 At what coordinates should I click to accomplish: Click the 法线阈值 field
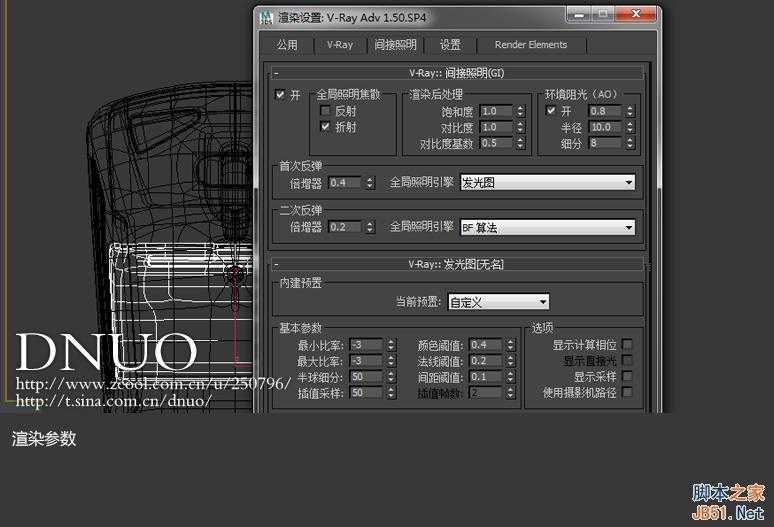click(x=486, y=361)
